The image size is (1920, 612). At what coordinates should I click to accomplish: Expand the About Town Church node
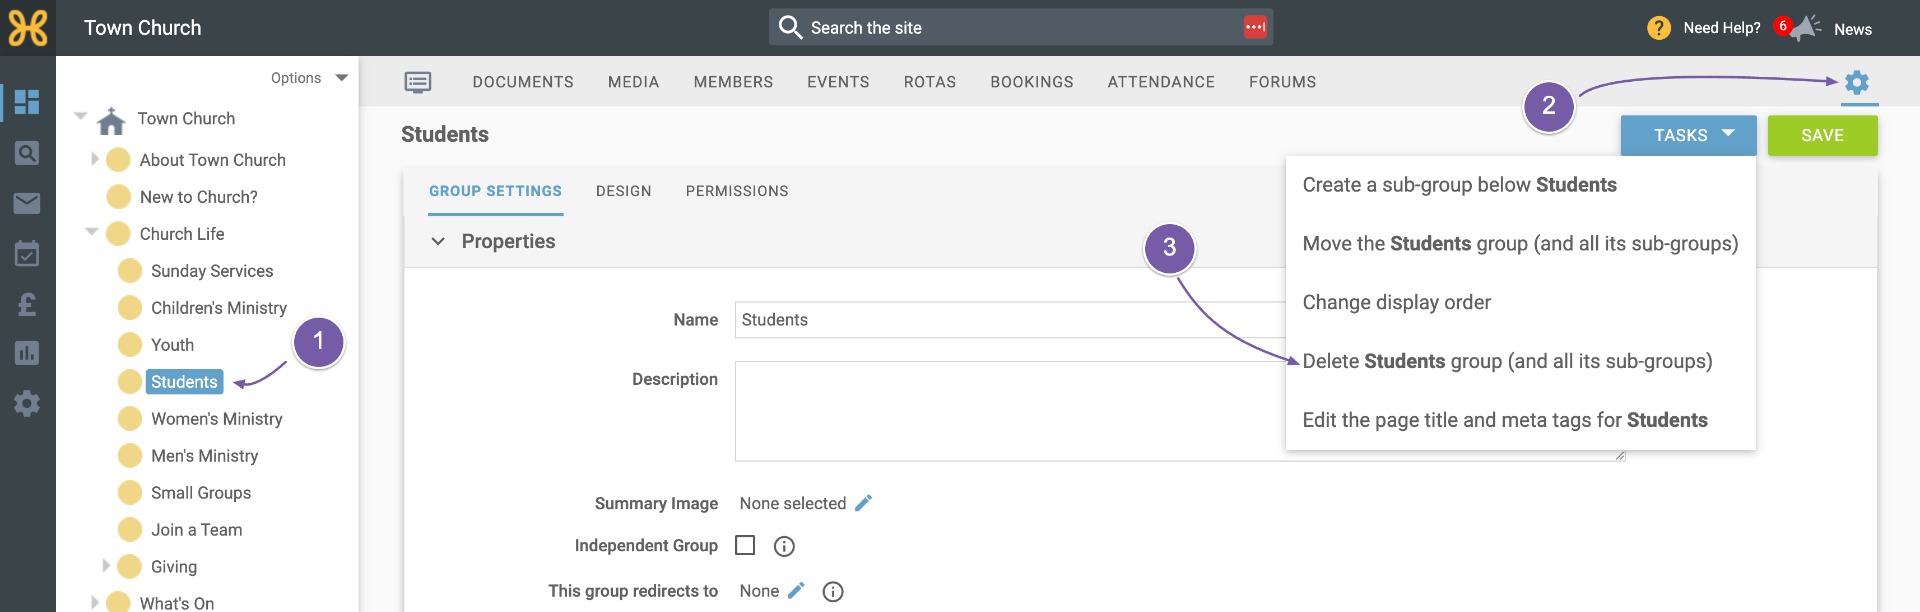(95, 159)
